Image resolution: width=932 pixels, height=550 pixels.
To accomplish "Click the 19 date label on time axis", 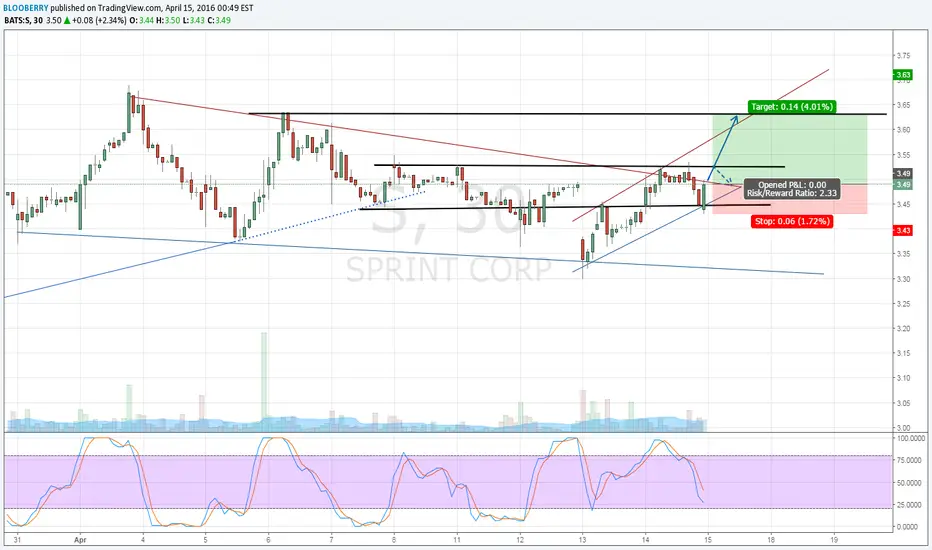I will (x=834, y=540).
